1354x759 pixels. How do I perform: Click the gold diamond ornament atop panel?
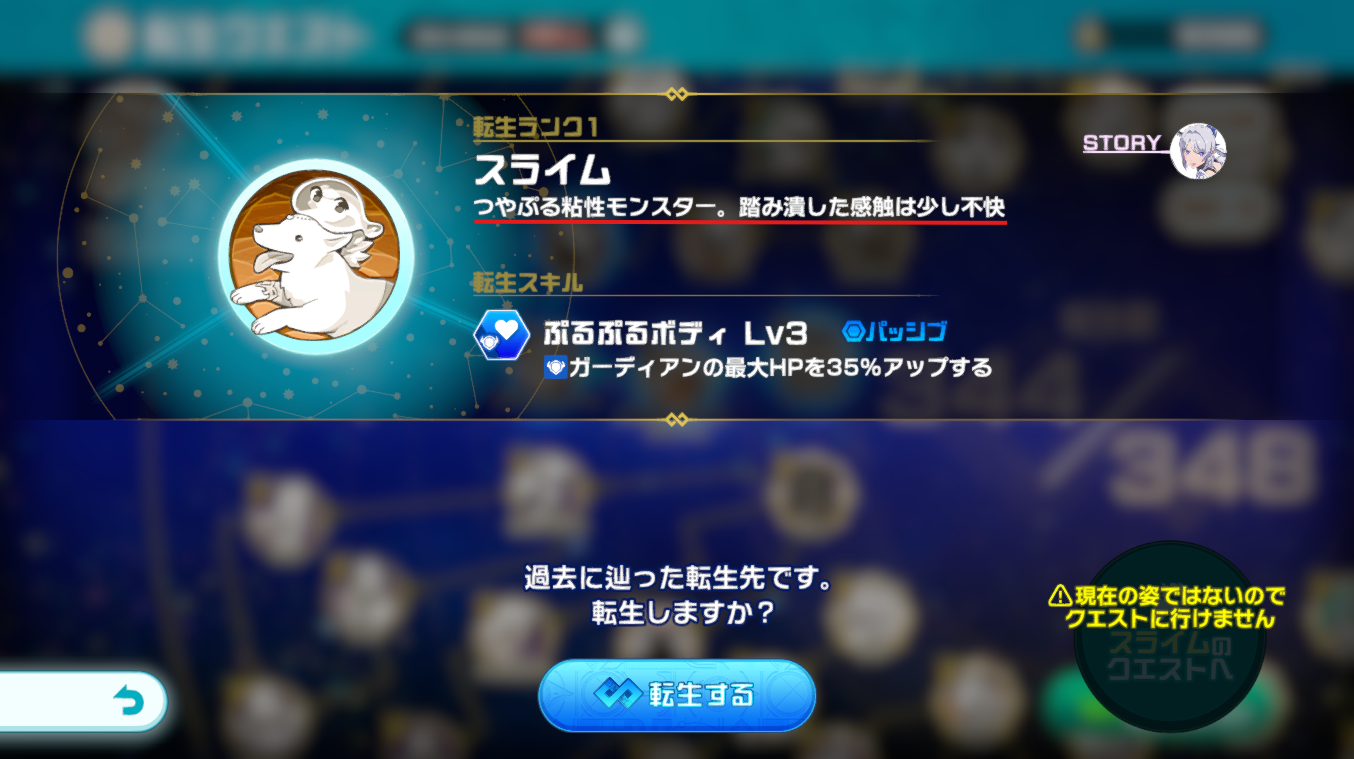pyautogui.click(x=676, y=94)
